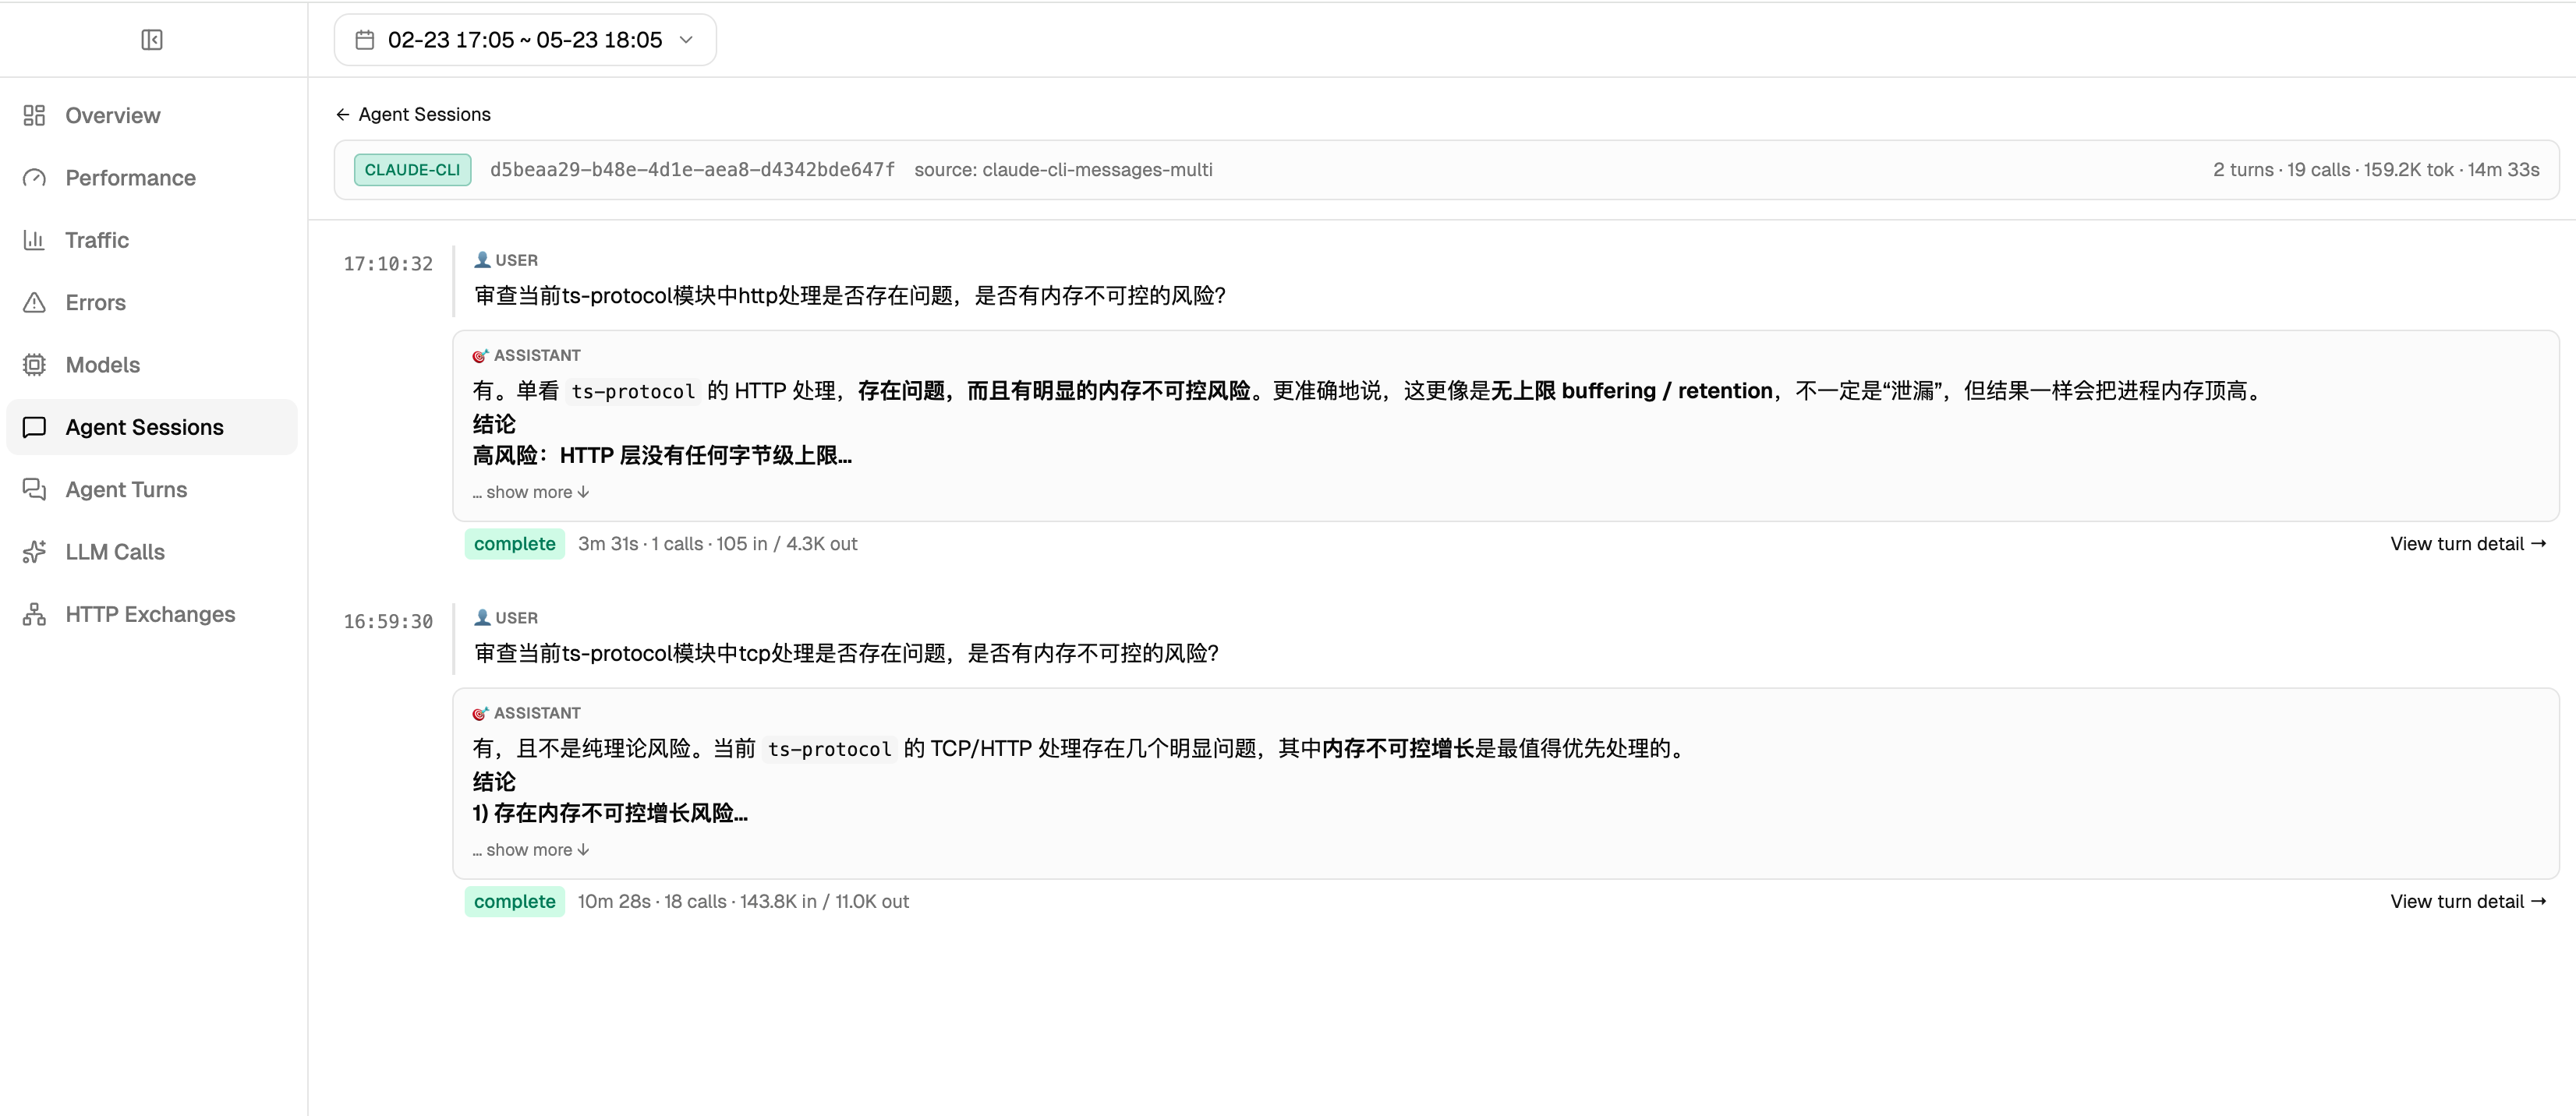This screenshot has height=1116, width=2576.
Task: Click the back arrow beside Agent Sessions
Action: click(342, 114)
